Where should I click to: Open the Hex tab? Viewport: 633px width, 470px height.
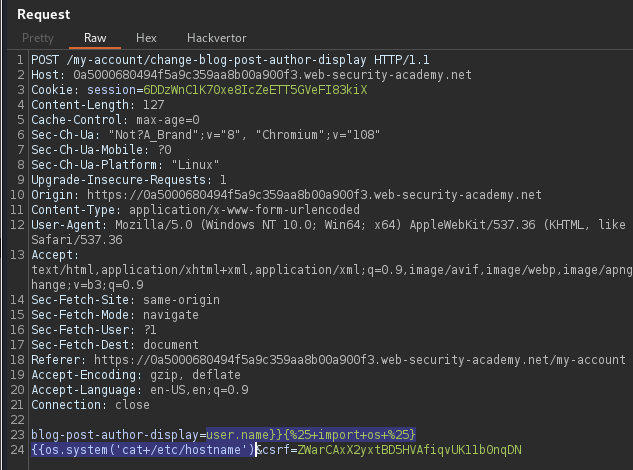tap(146, 38)
